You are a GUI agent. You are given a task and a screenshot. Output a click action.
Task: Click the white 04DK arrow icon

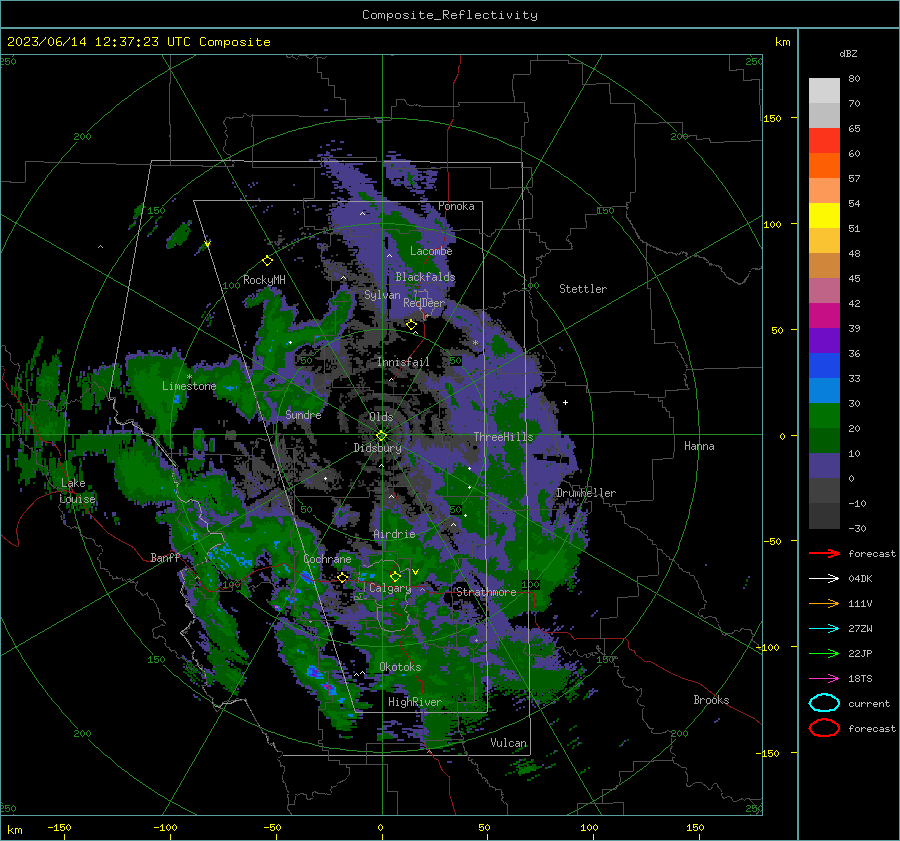[824, 578]
